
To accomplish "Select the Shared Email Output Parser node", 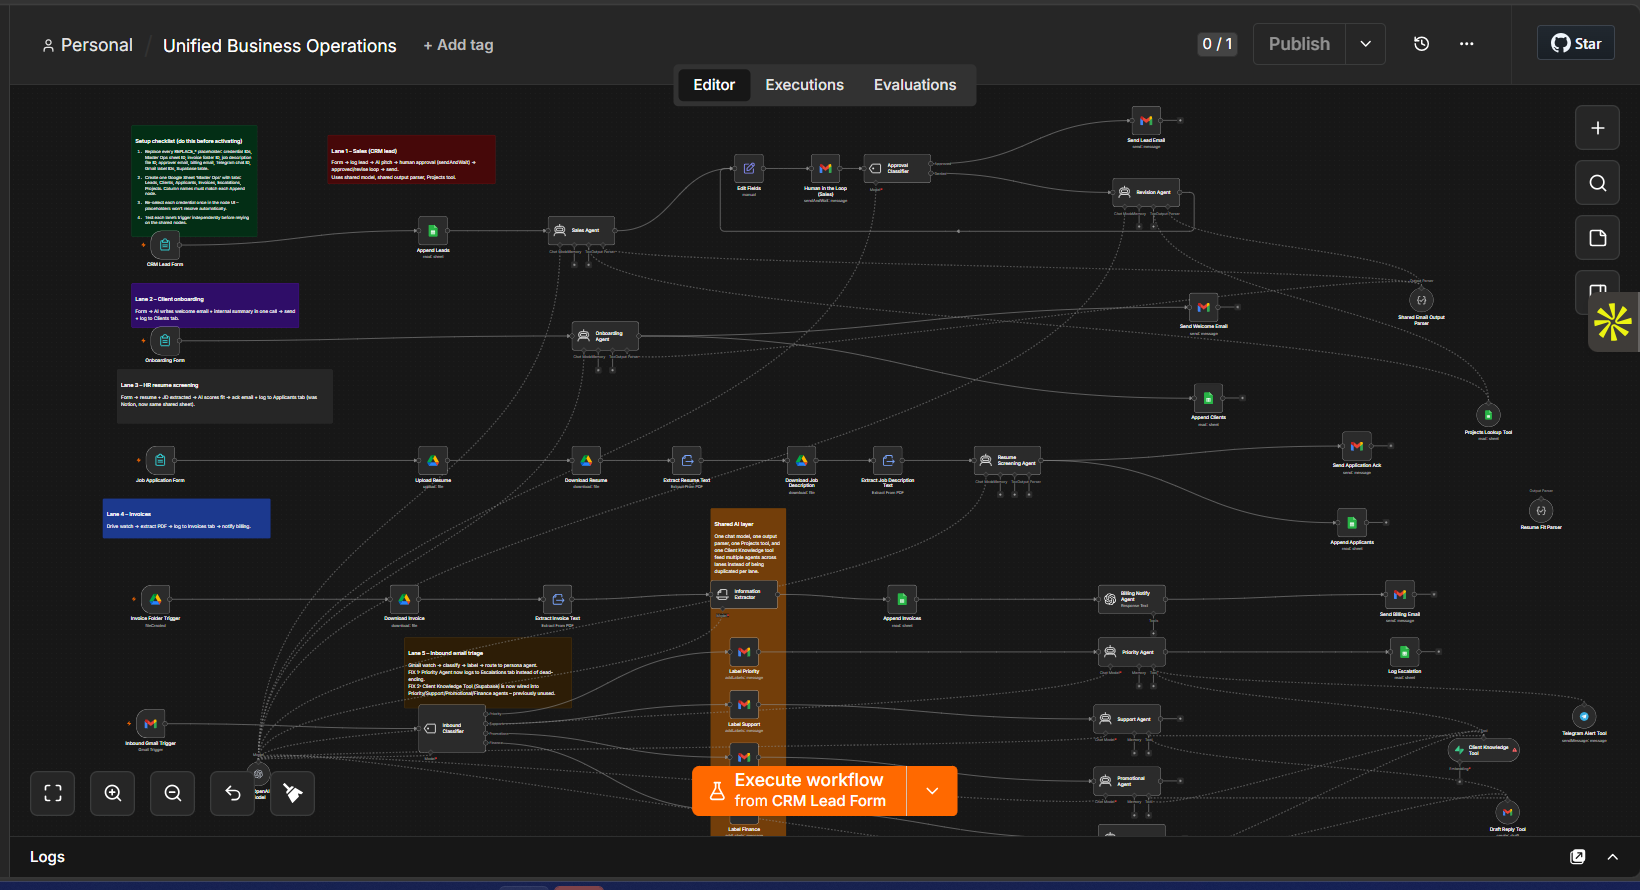I will pos(1421,300).
